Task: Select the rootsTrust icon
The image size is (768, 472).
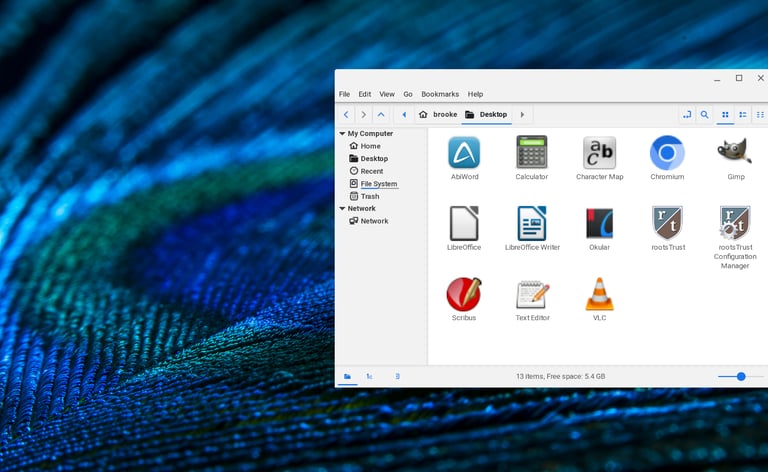Action: pyautogui.click(x=667, y=223)
